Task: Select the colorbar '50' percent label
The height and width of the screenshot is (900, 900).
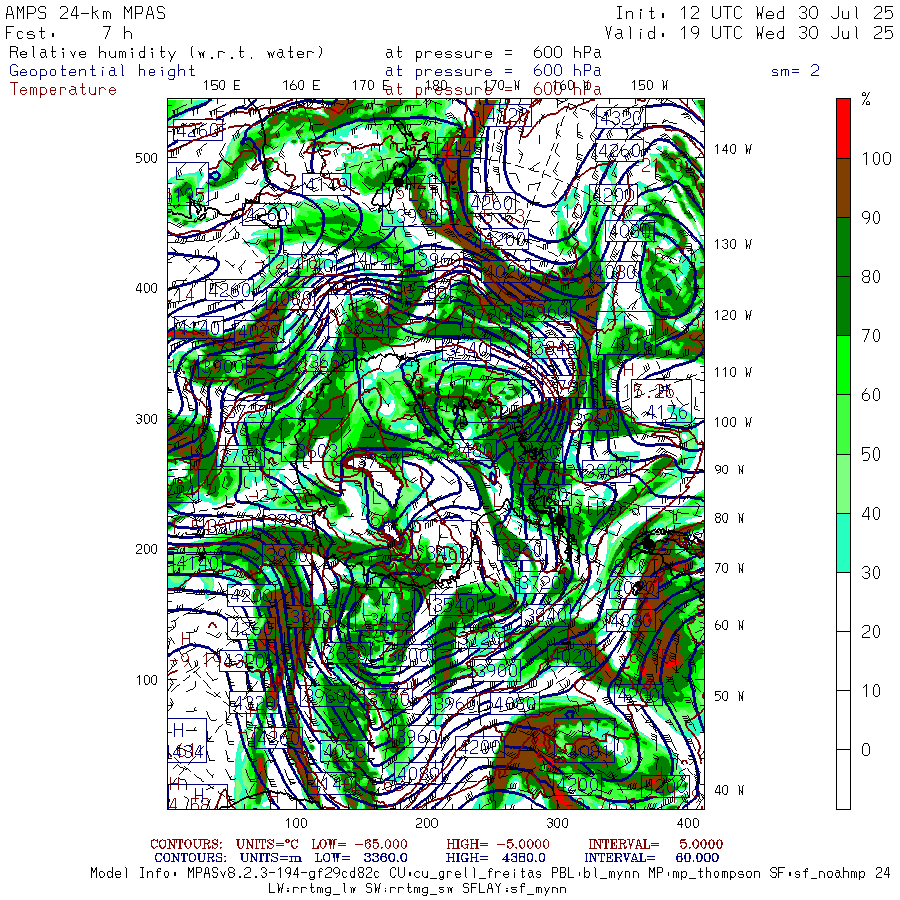Action: tap(871, 454)
